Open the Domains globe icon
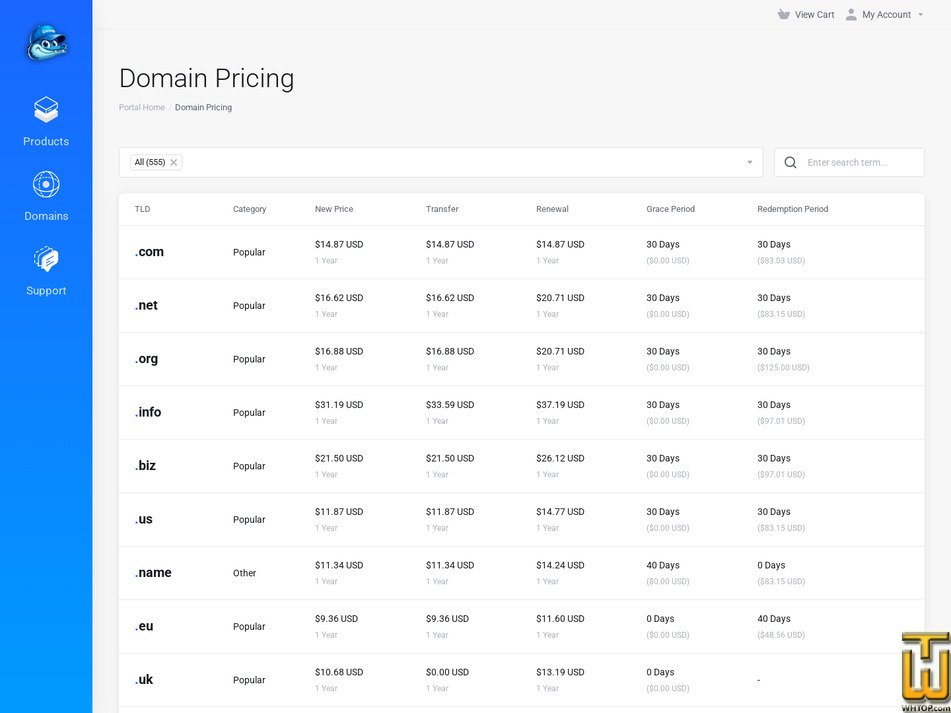951x713 pixels. click(46, 184)
